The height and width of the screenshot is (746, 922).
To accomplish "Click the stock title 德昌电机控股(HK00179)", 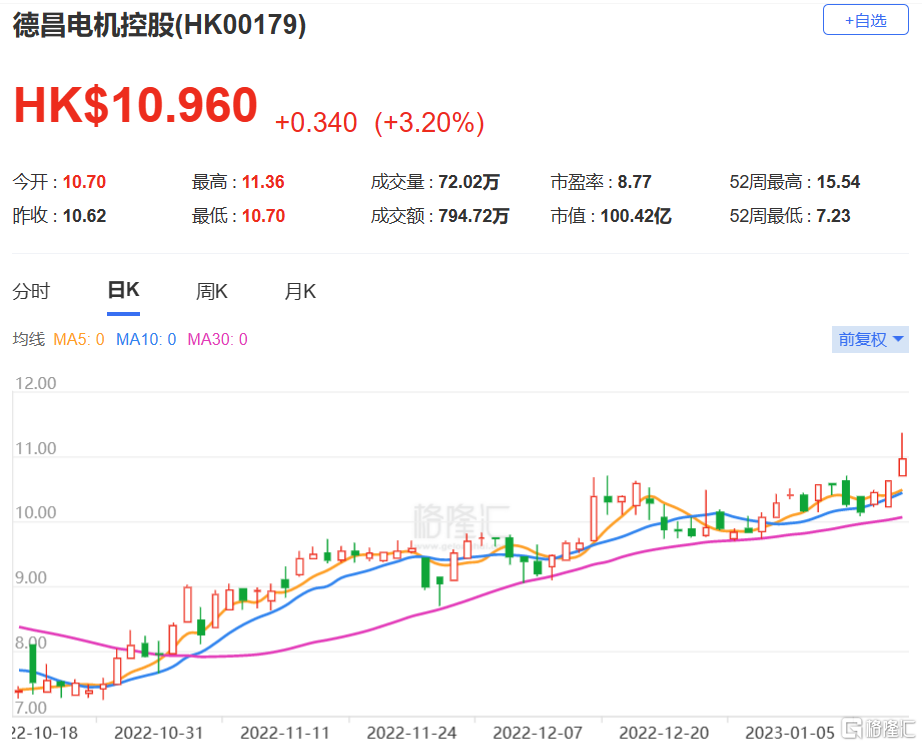I will [x=159, y=25].
